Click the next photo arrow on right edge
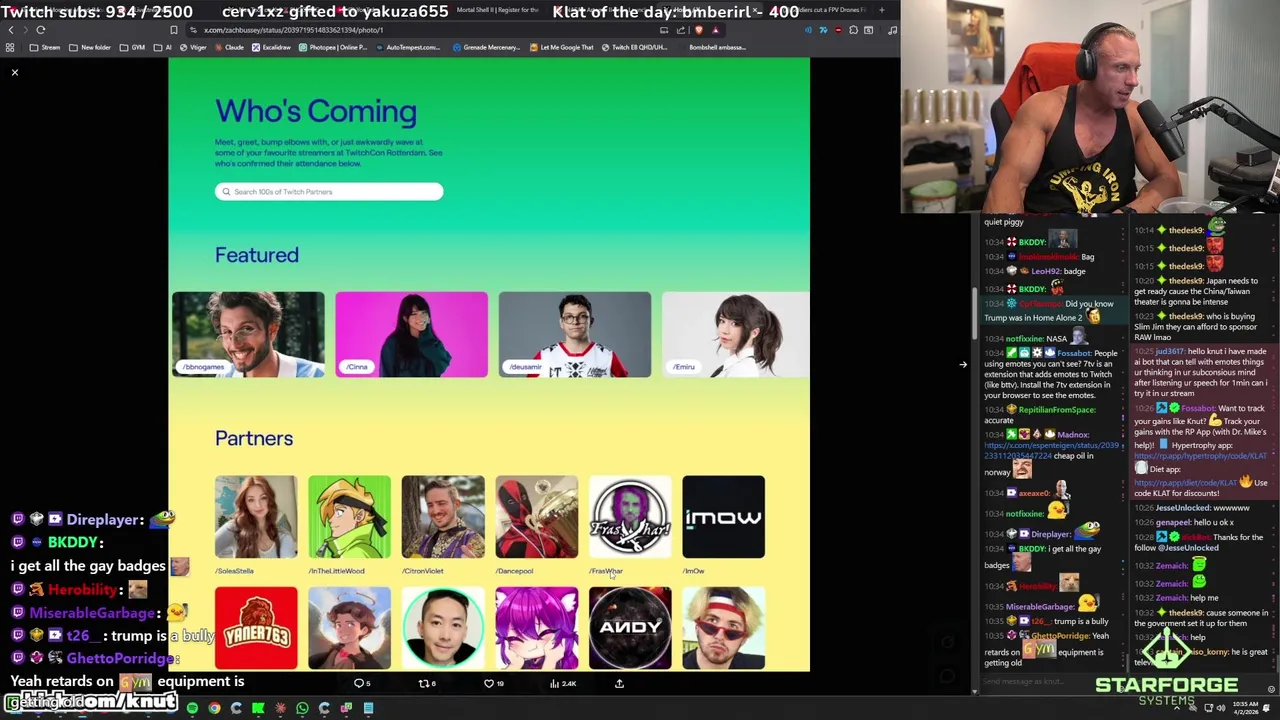 963,364
